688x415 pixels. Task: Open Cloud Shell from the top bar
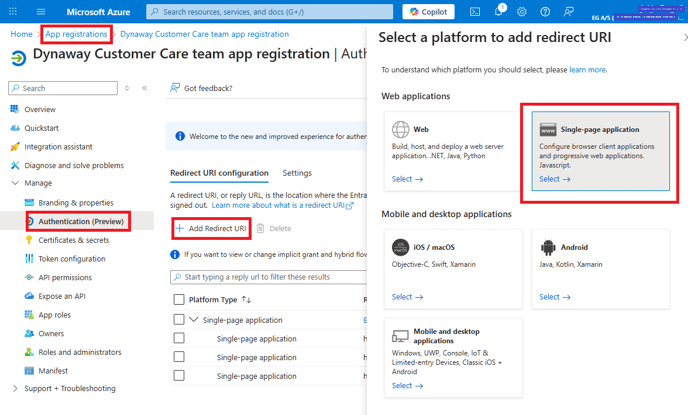[475, 12]
